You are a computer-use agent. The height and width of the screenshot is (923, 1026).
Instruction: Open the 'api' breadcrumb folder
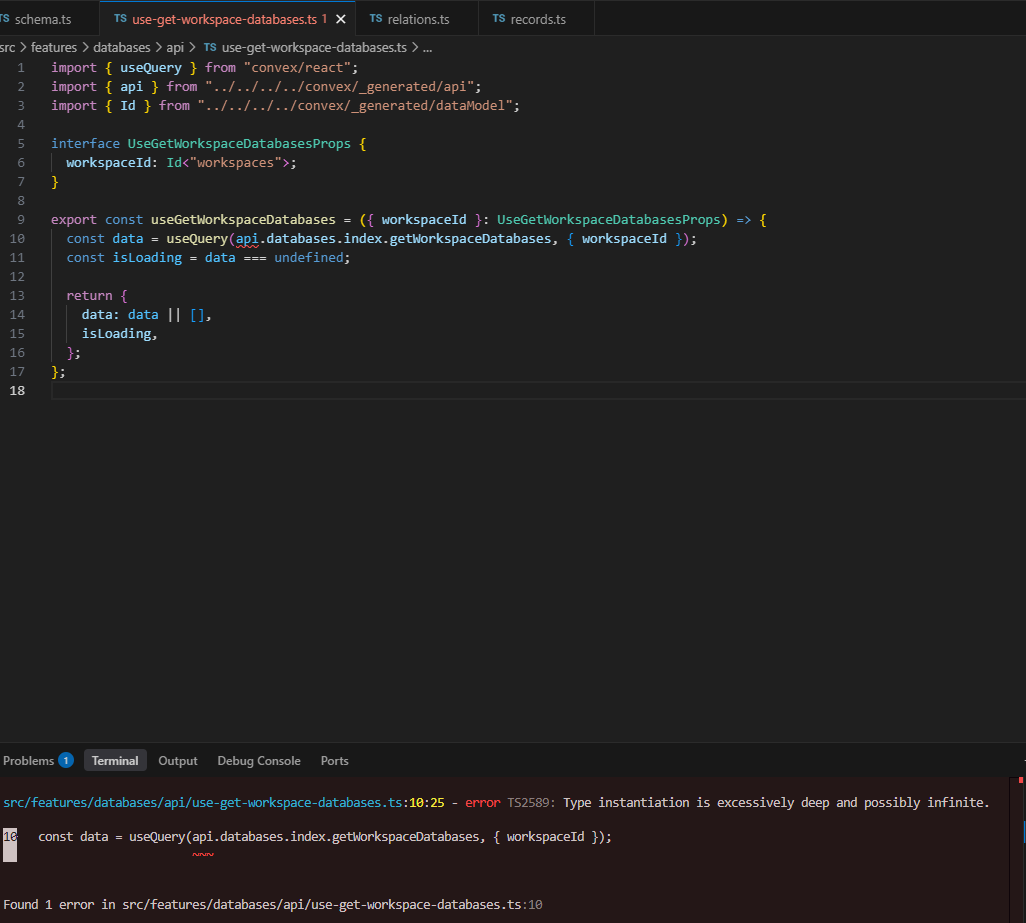pos(175,47)
